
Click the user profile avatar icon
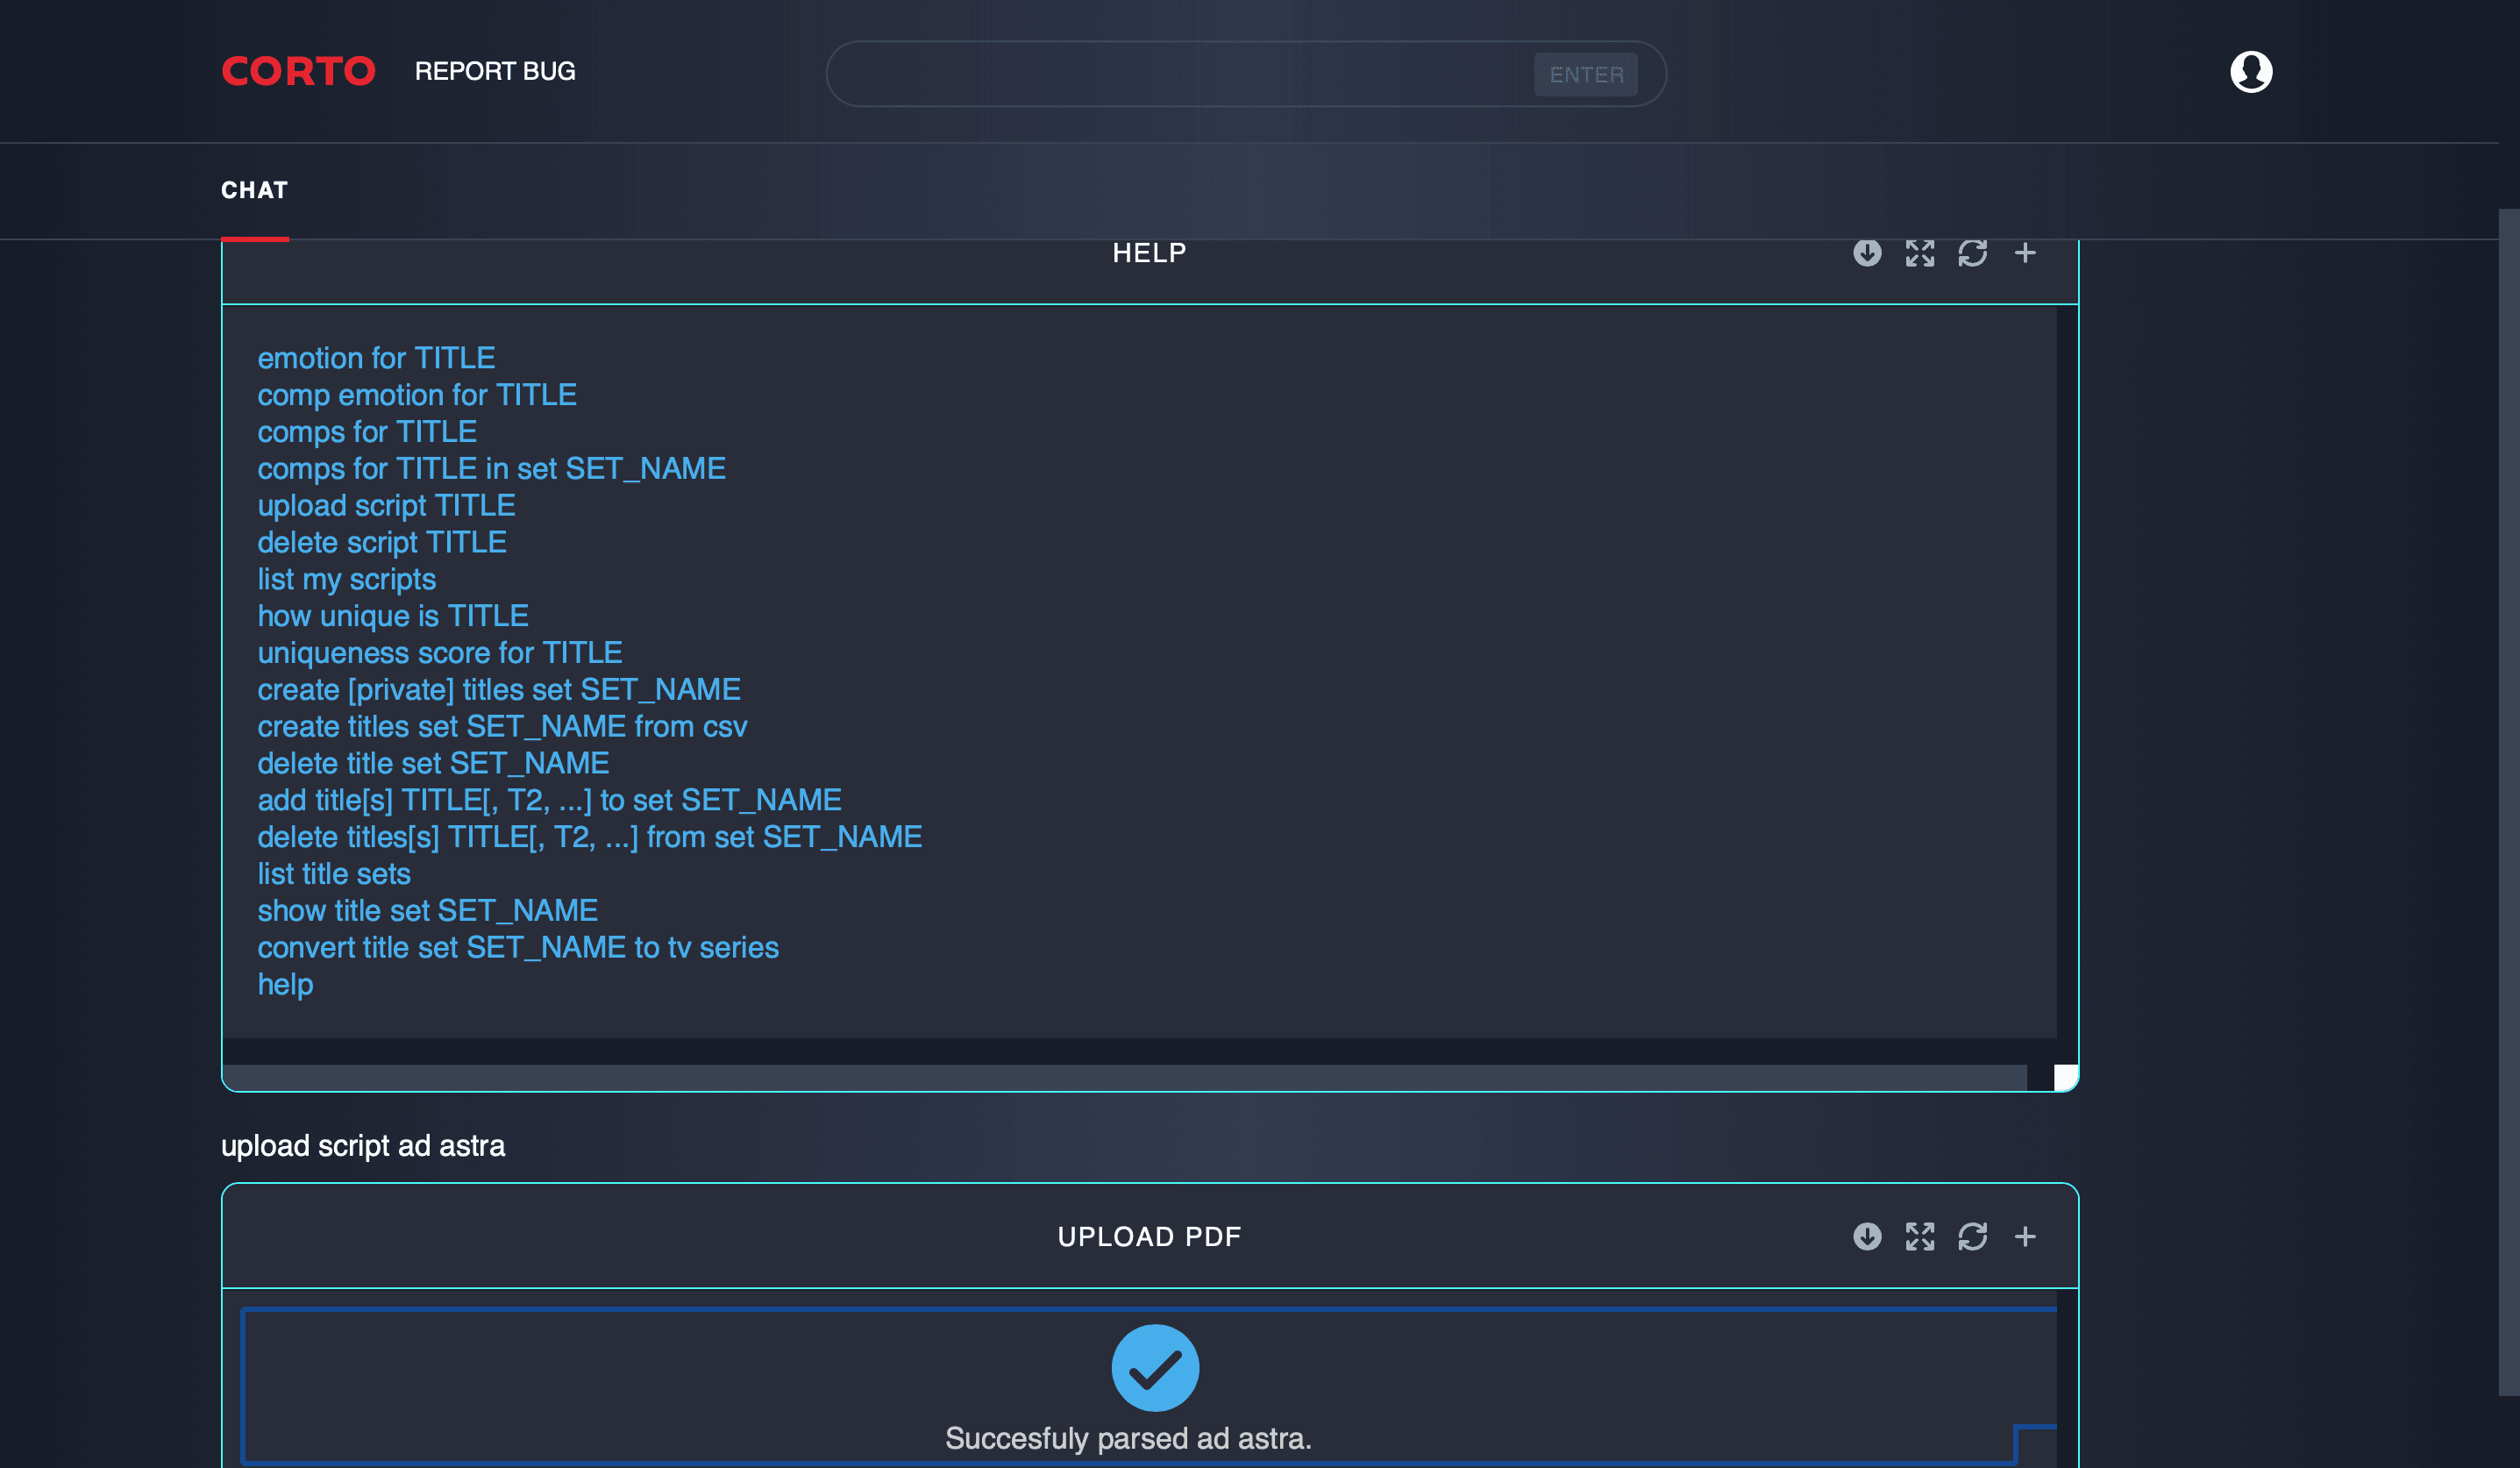pos(2250,72)
